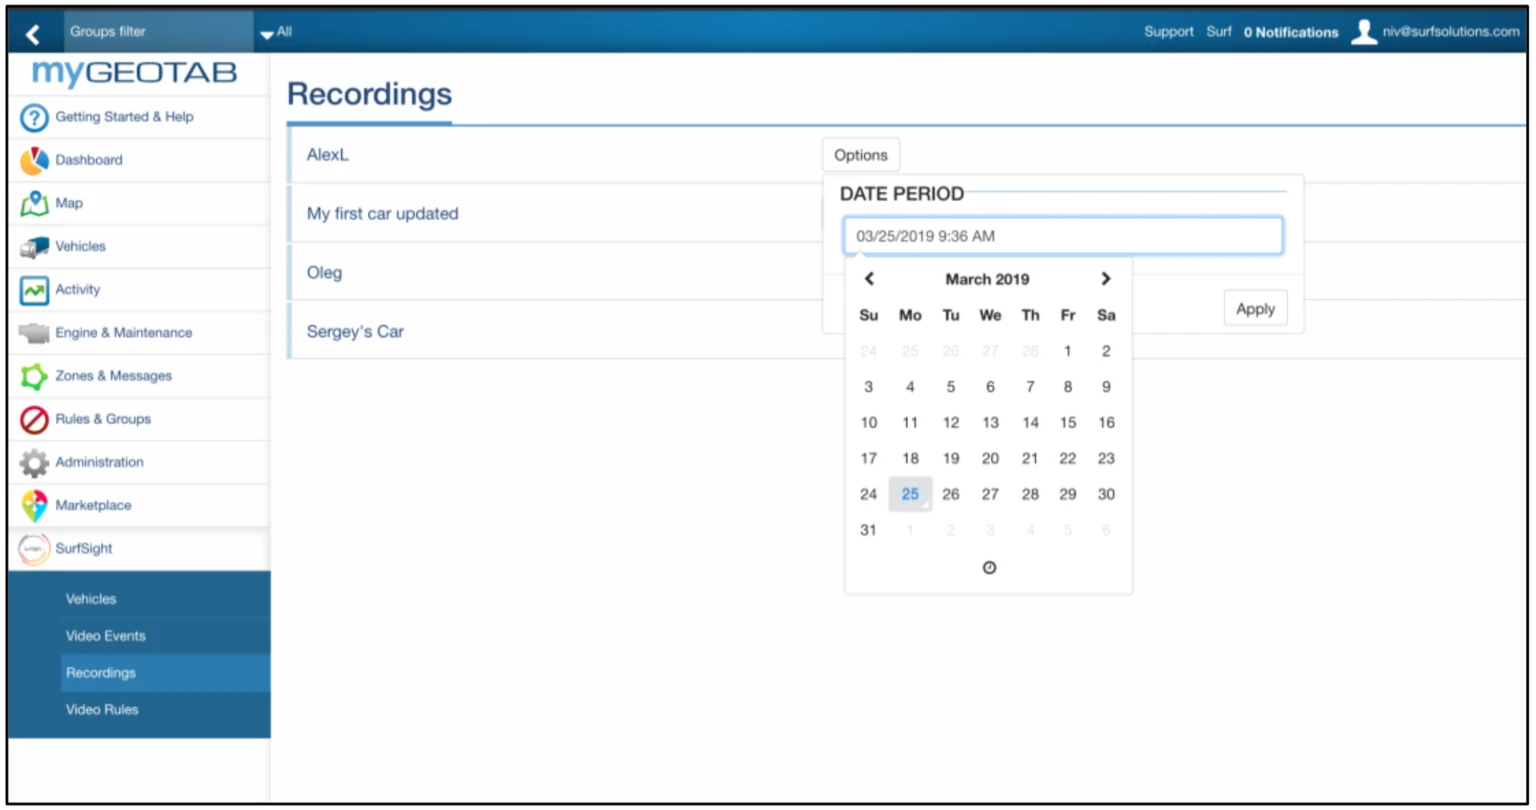
Task: Open 0 Notifications
Action: pyautogui.click(x=1291, y=32)
